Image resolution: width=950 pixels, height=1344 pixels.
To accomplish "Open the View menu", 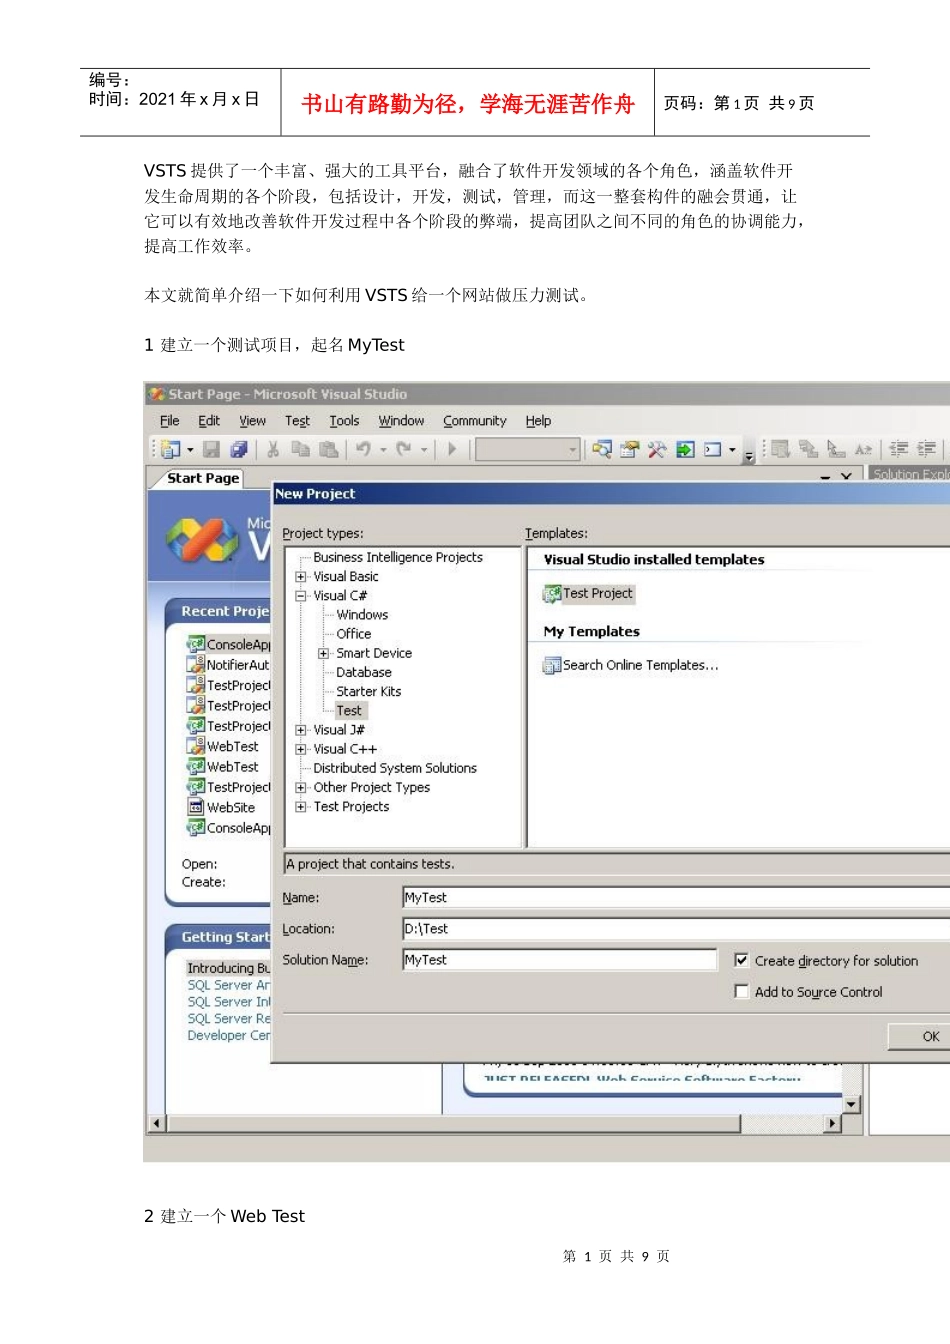I will pos(252,421).
